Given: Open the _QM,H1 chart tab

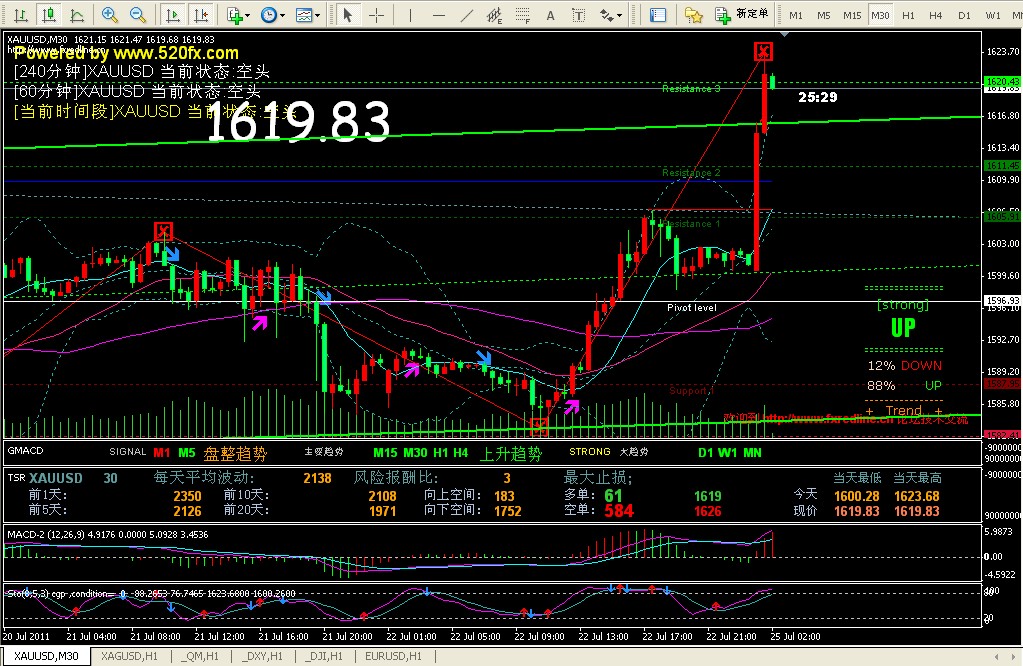Looking at the screenshot, I should tap(200, 656).
